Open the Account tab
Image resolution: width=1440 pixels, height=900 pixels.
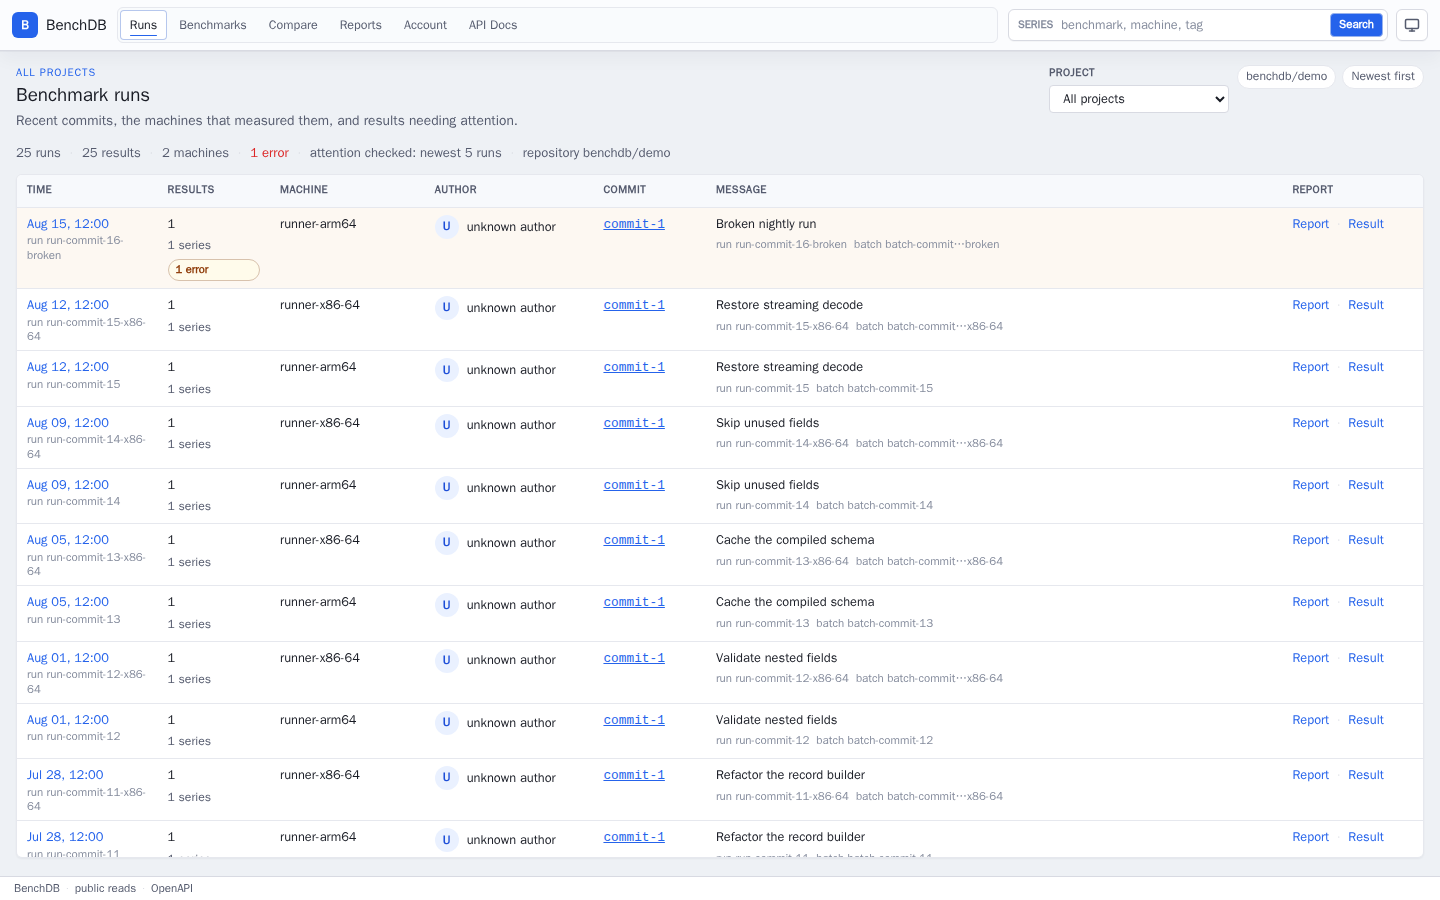coord(425,25)
